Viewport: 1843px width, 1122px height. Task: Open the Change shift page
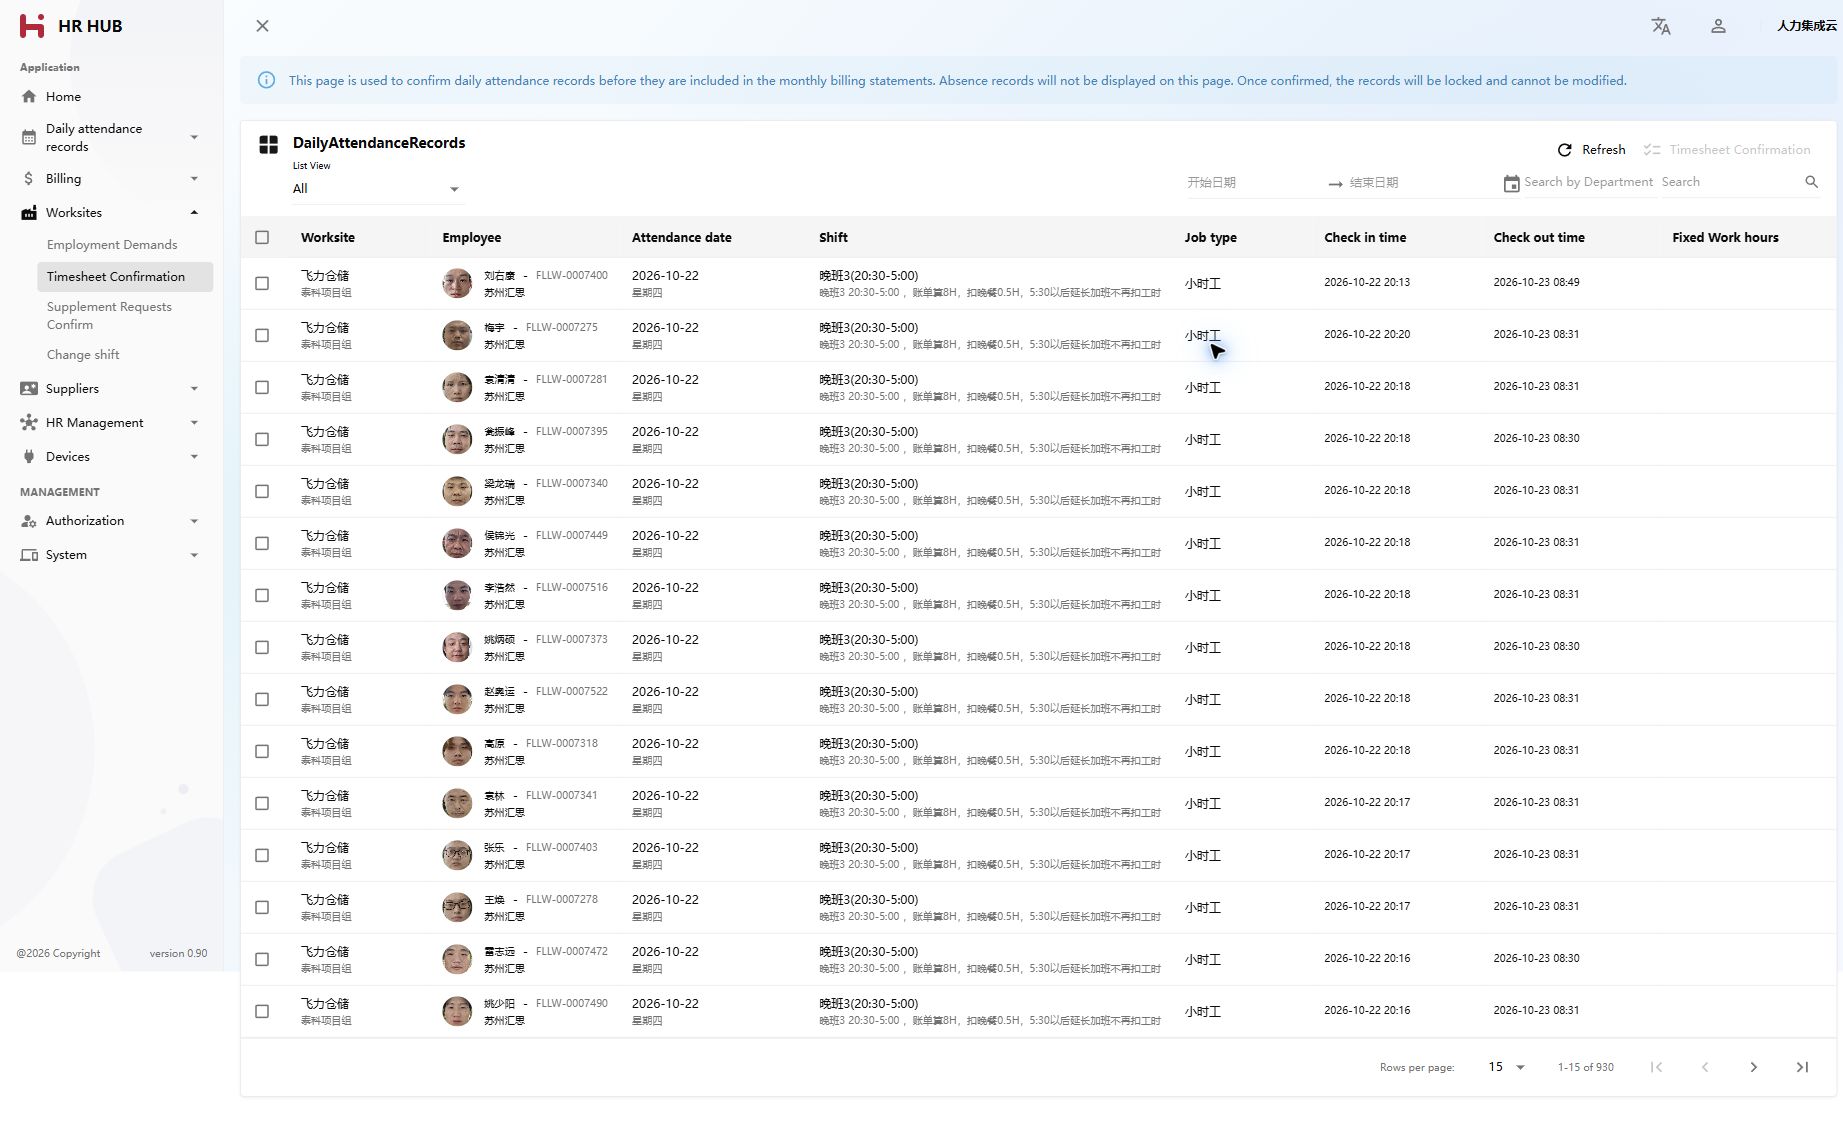[83, 355]
